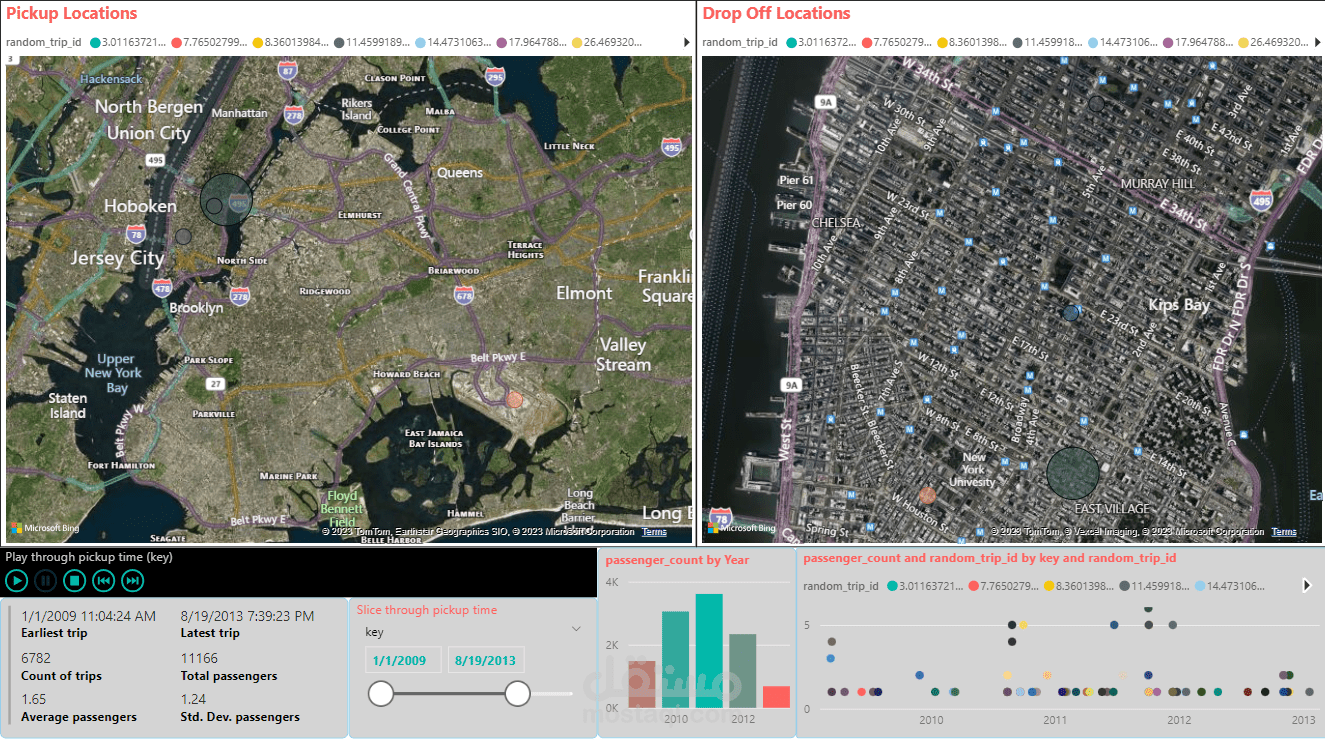Click the large bubble over East Village
The width and height of the screenshot is (1325, 743).
pyautogui.click(x=1073, y=474)
